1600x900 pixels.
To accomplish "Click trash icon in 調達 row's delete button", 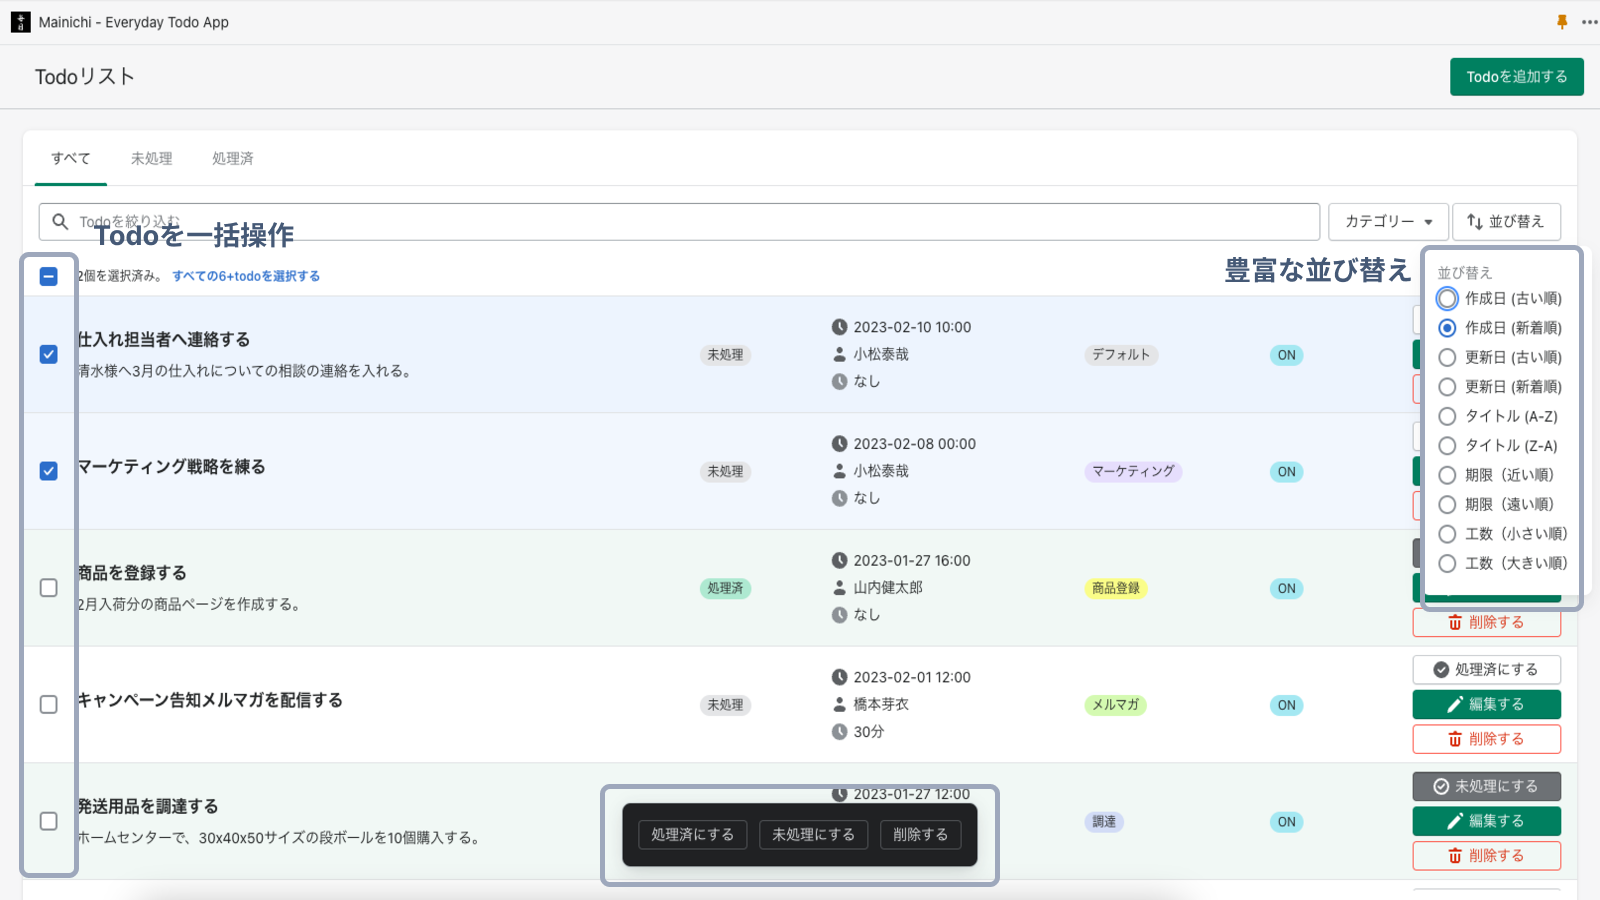I will pyautogui.click(x=1455, y=857).
